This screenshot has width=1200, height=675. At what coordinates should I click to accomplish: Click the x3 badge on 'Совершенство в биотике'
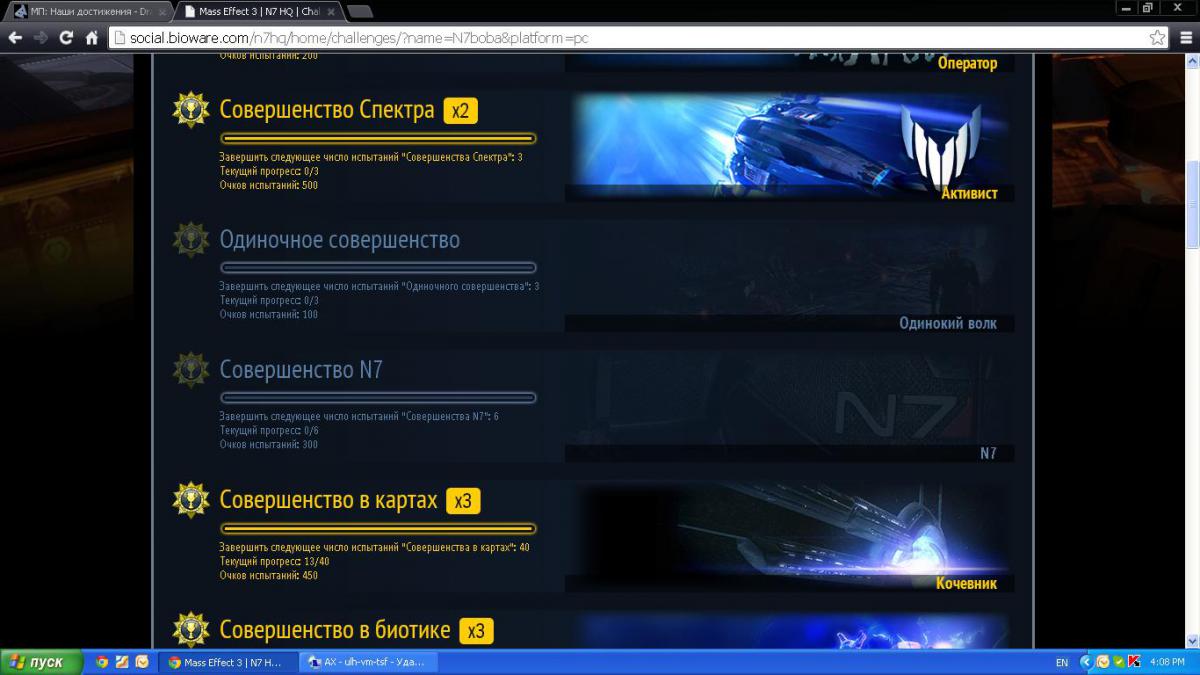(476, 631)
